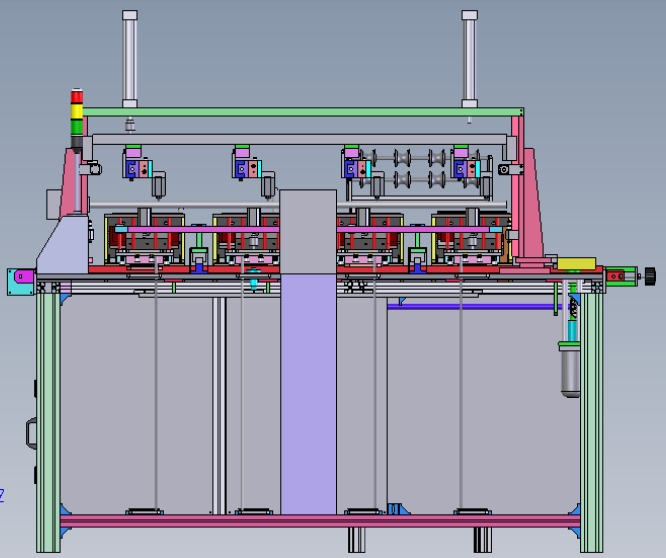Select the left green aluminum leg
The height and width of the screenshot is (558, 666).
click(x=48, y=422)
